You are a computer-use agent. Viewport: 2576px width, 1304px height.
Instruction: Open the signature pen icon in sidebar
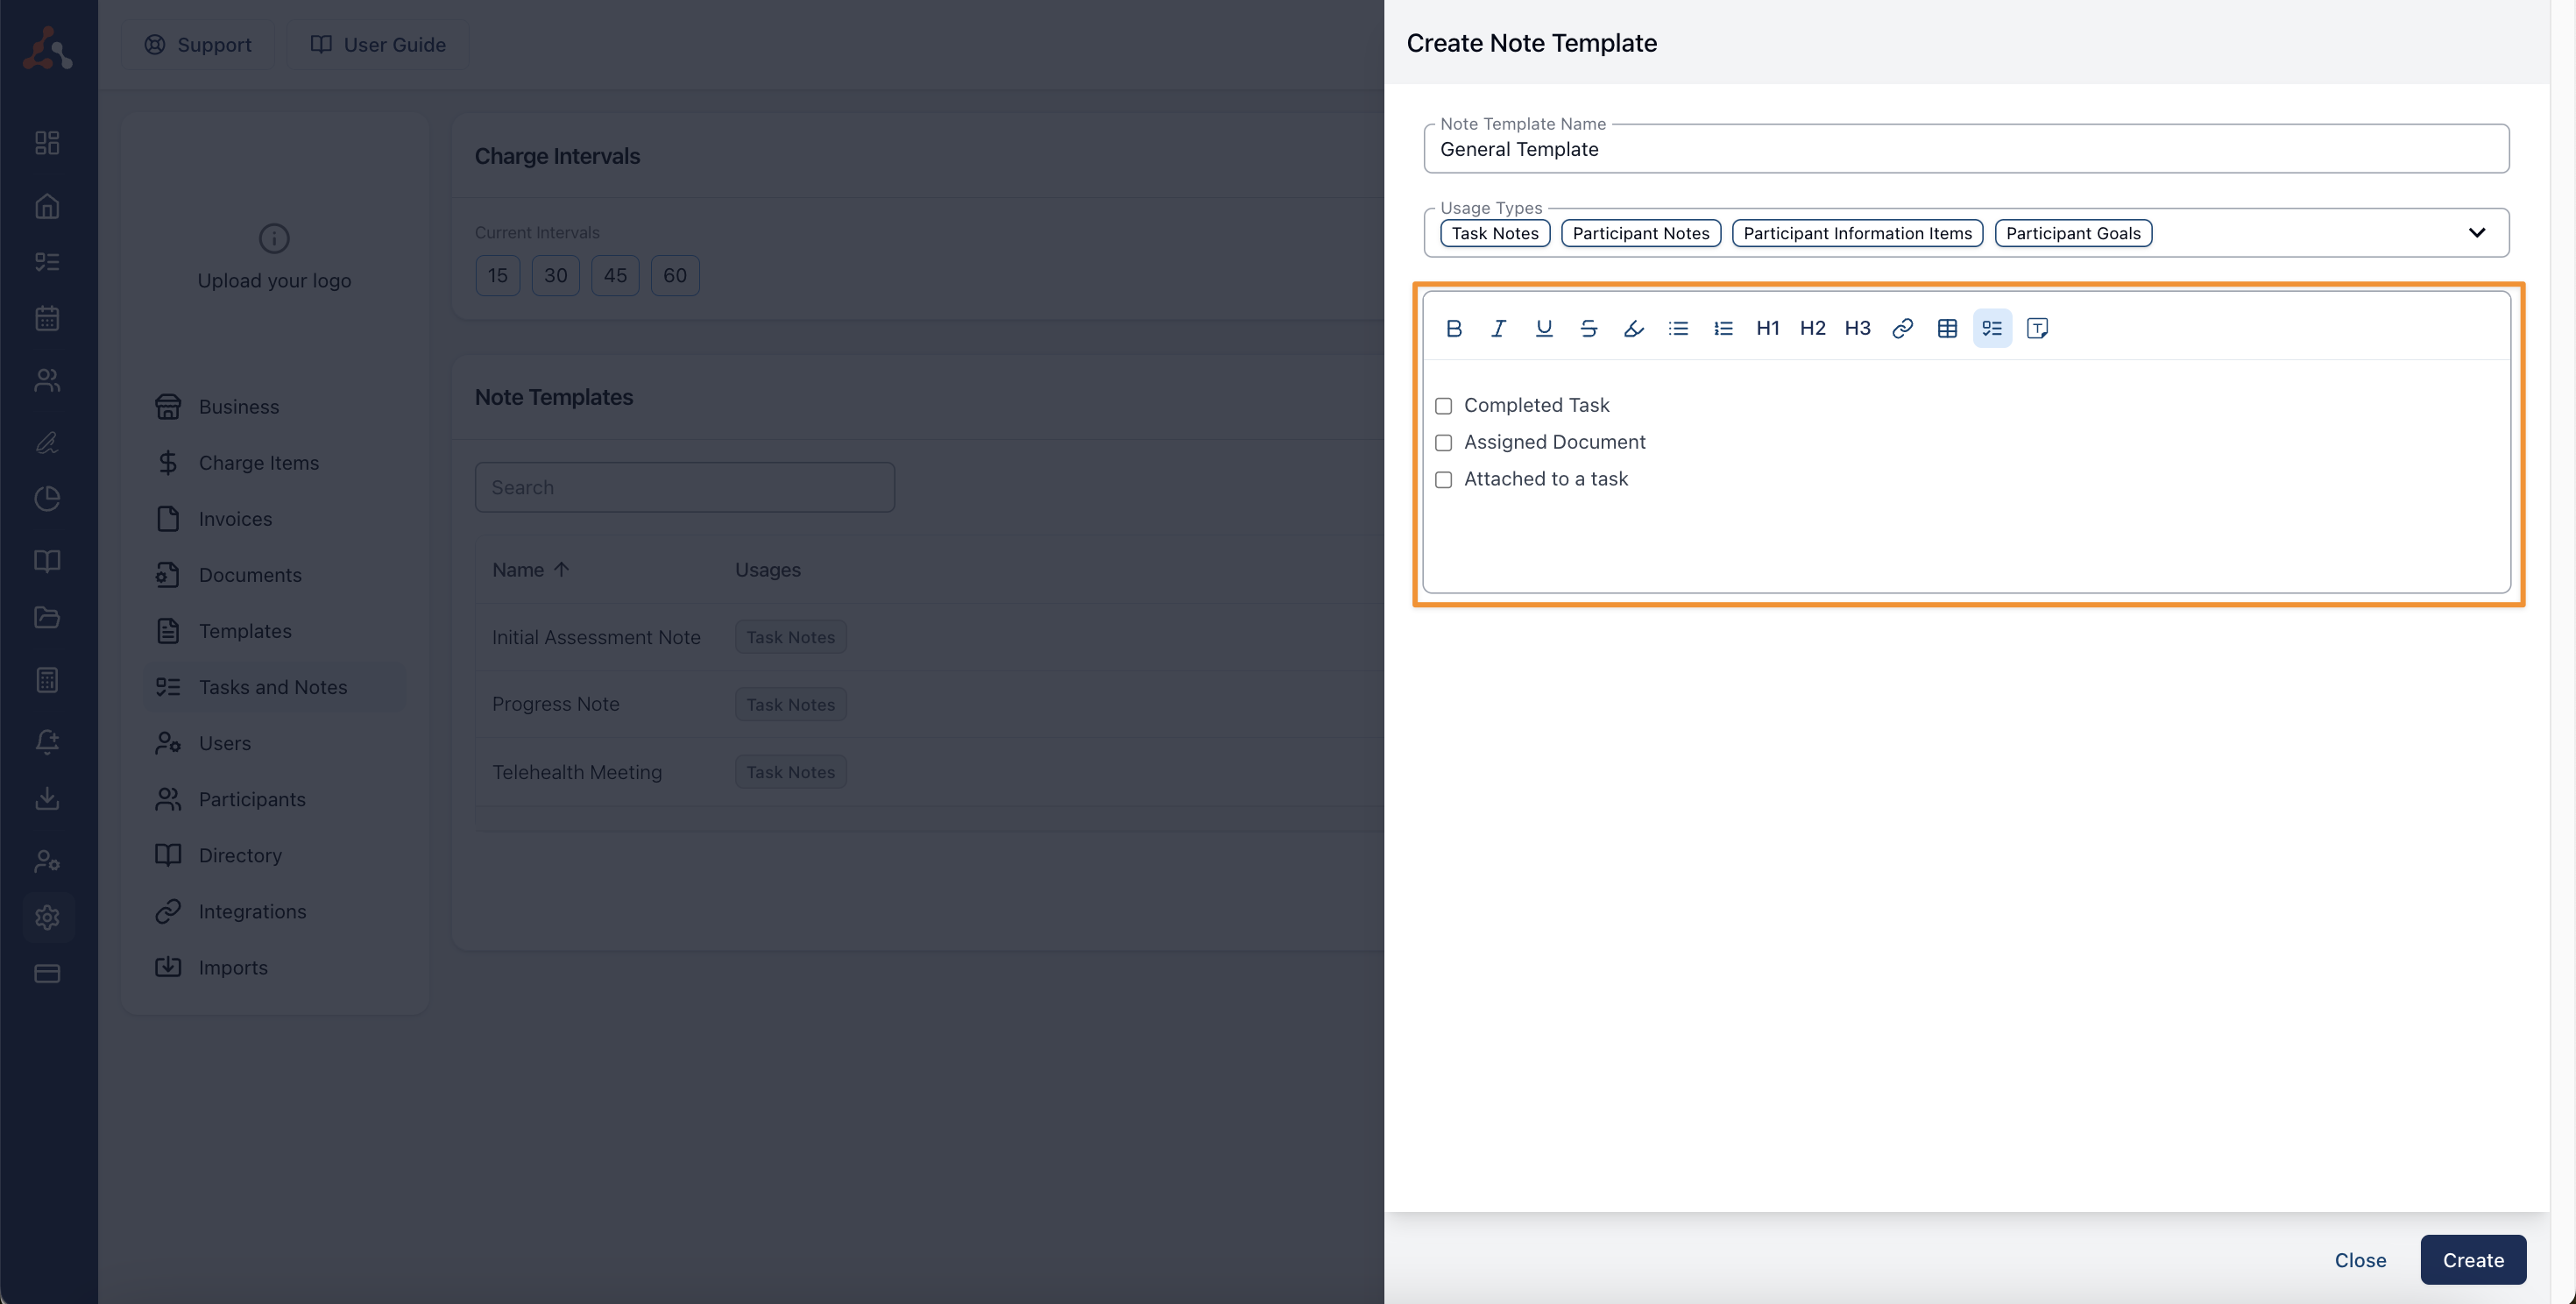pyautogui.click(x=47, y=442)
